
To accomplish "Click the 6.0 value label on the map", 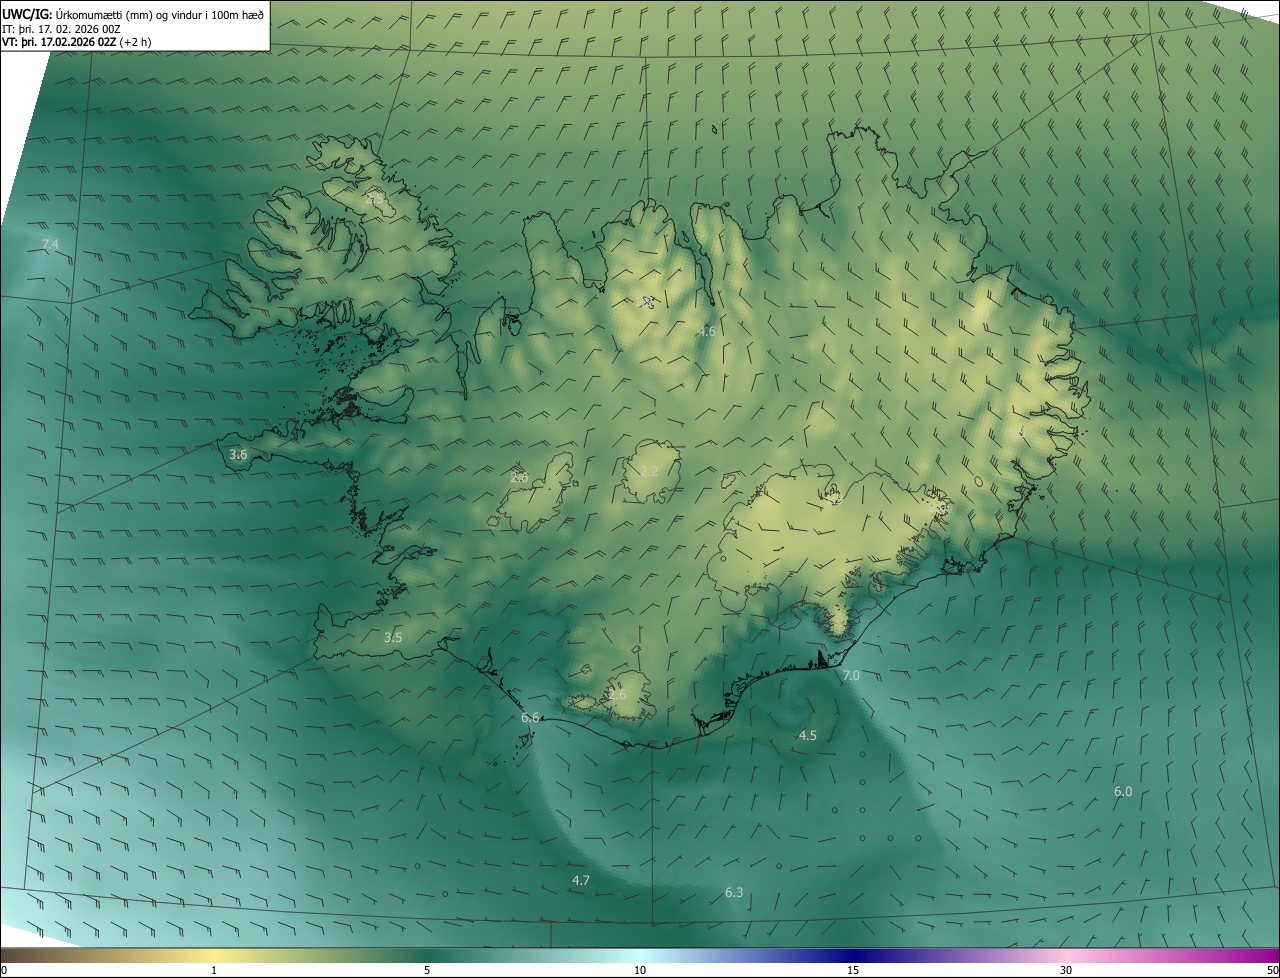I will pos(1123,792).
